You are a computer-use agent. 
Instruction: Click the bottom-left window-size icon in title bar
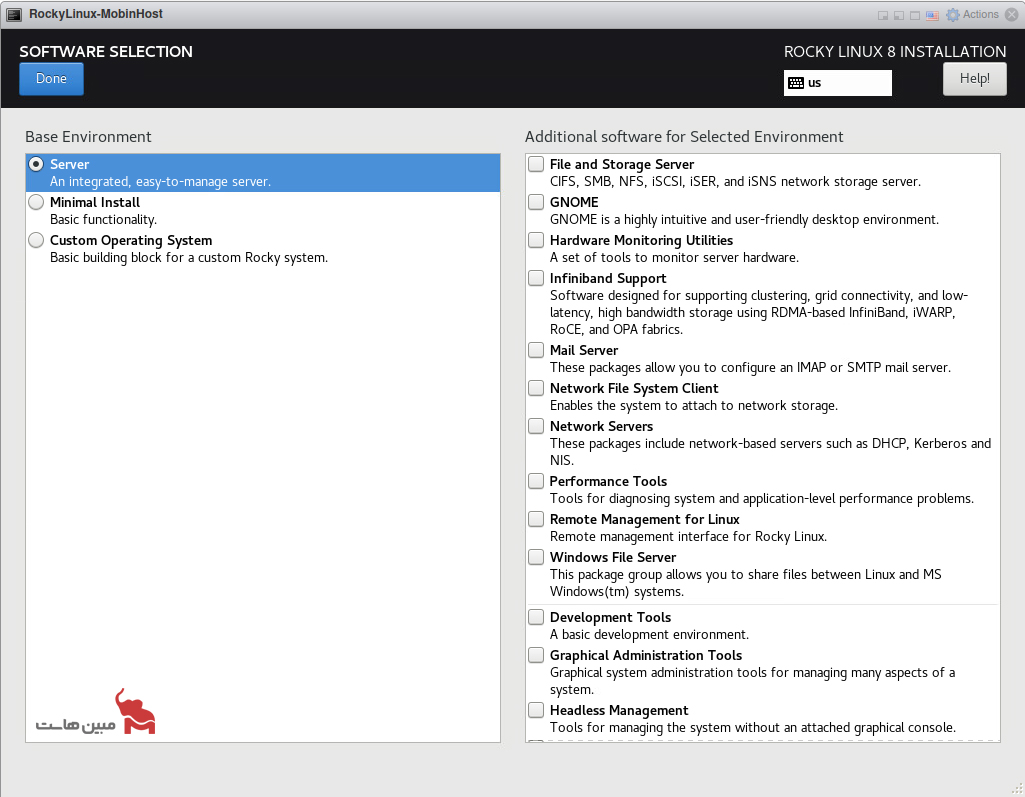coord(899,15)
